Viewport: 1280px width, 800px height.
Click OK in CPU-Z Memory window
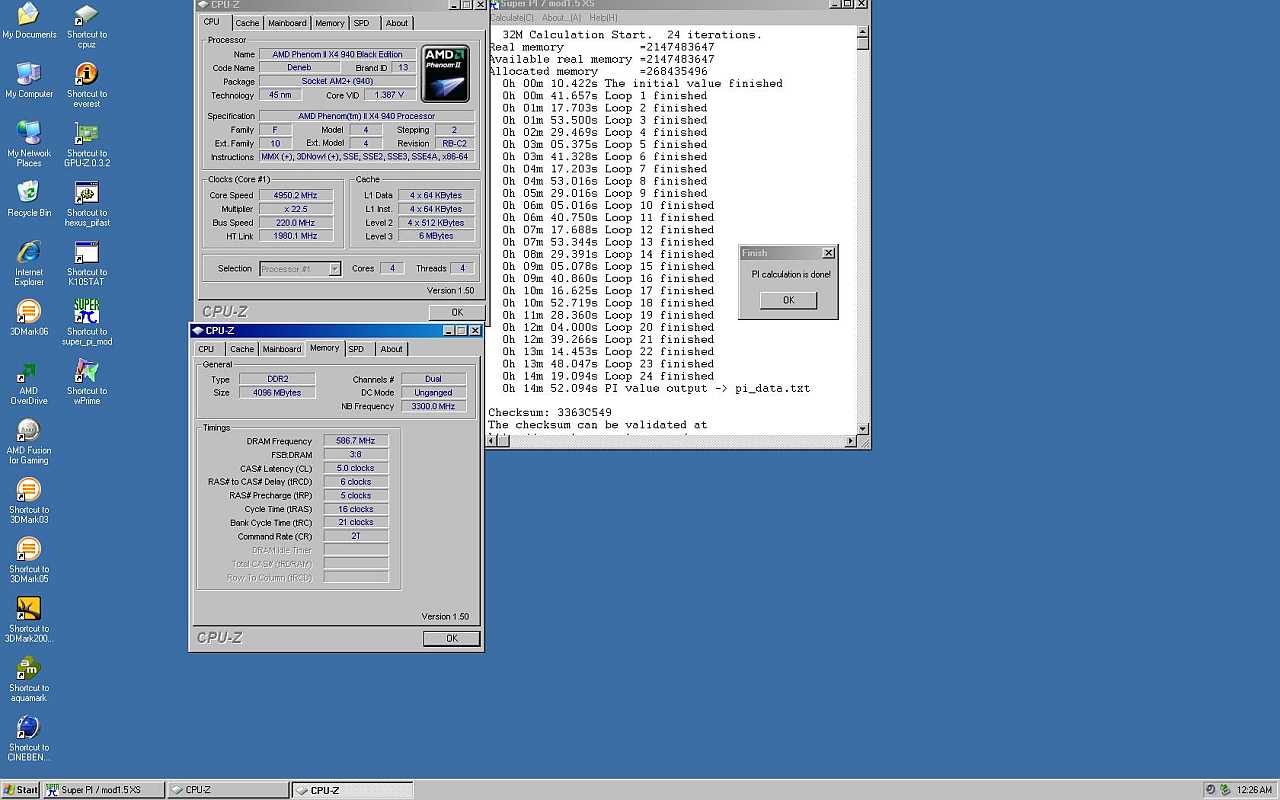click(451, 638)
